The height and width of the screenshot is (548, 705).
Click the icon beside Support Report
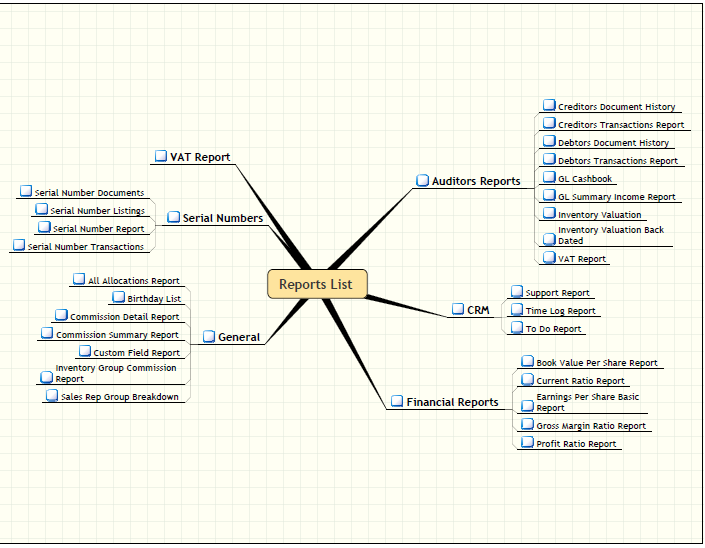click(x=516, y=292)
